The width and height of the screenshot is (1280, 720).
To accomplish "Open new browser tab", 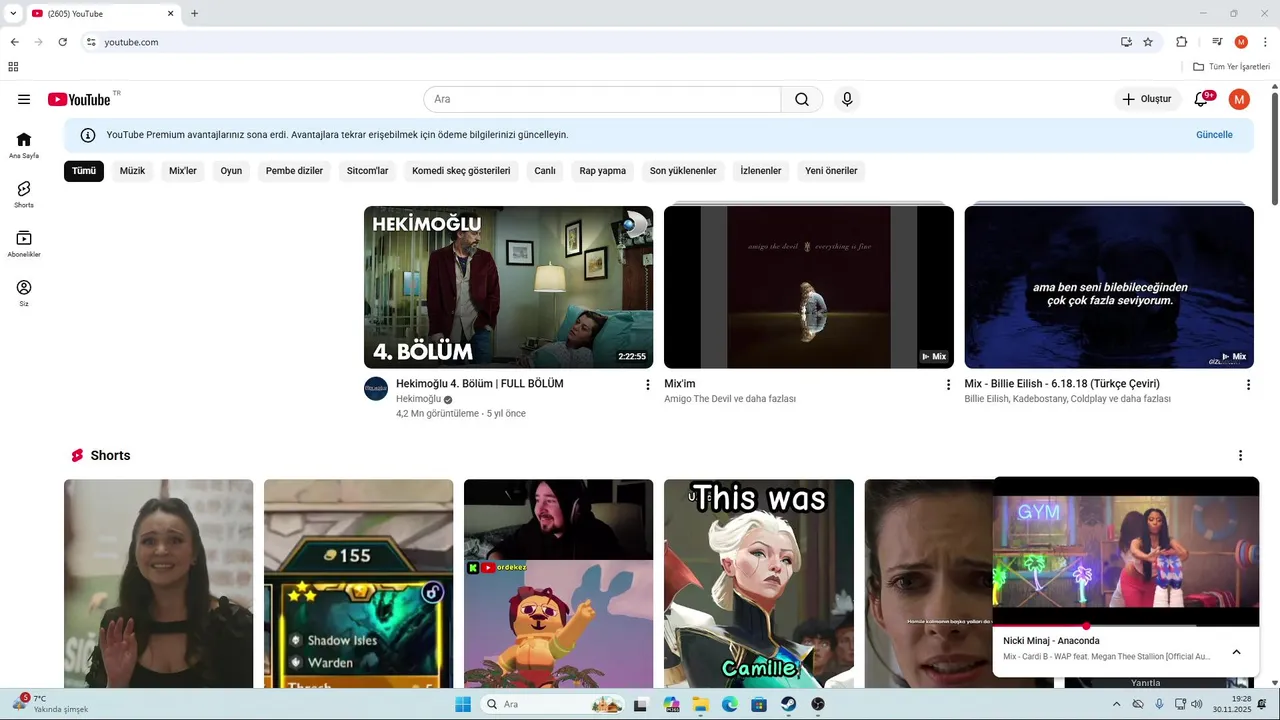I will click(x=194, y=14).
